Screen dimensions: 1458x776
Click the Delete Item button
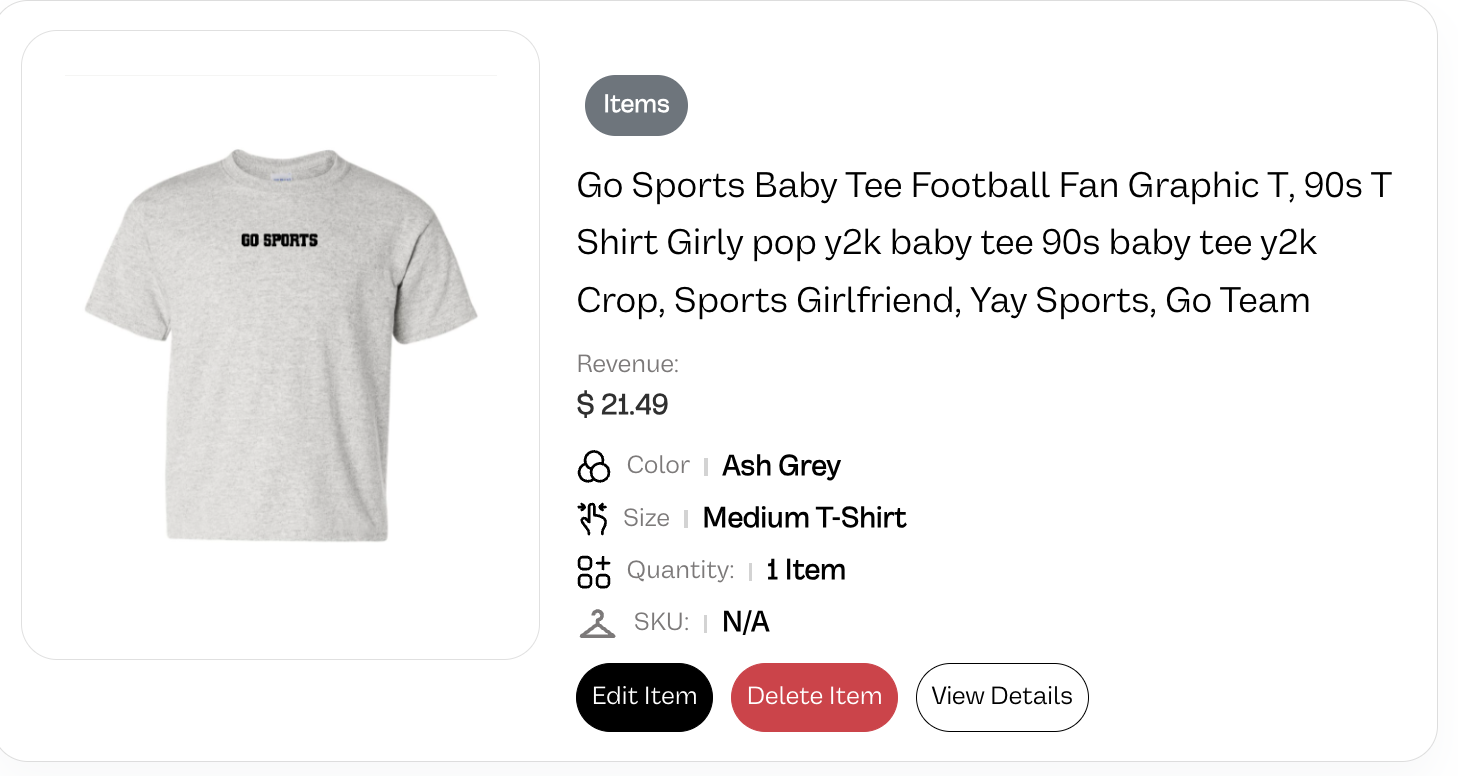tap(814, 697)
